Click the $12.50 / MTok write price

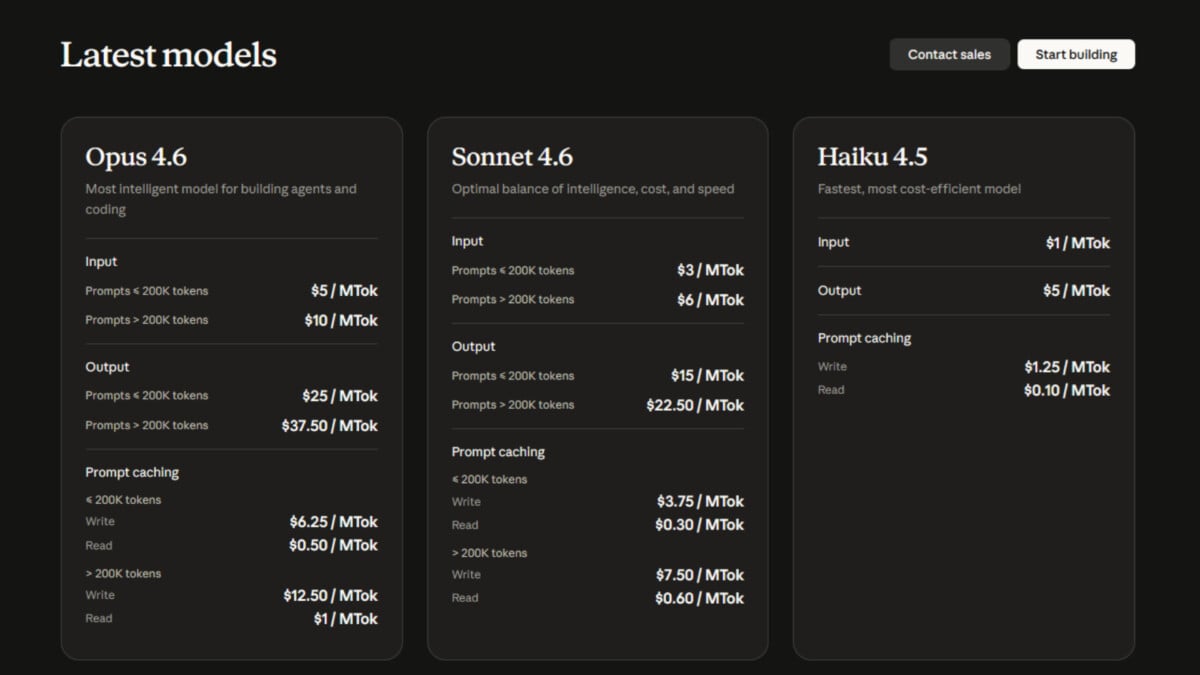[331, 595]
